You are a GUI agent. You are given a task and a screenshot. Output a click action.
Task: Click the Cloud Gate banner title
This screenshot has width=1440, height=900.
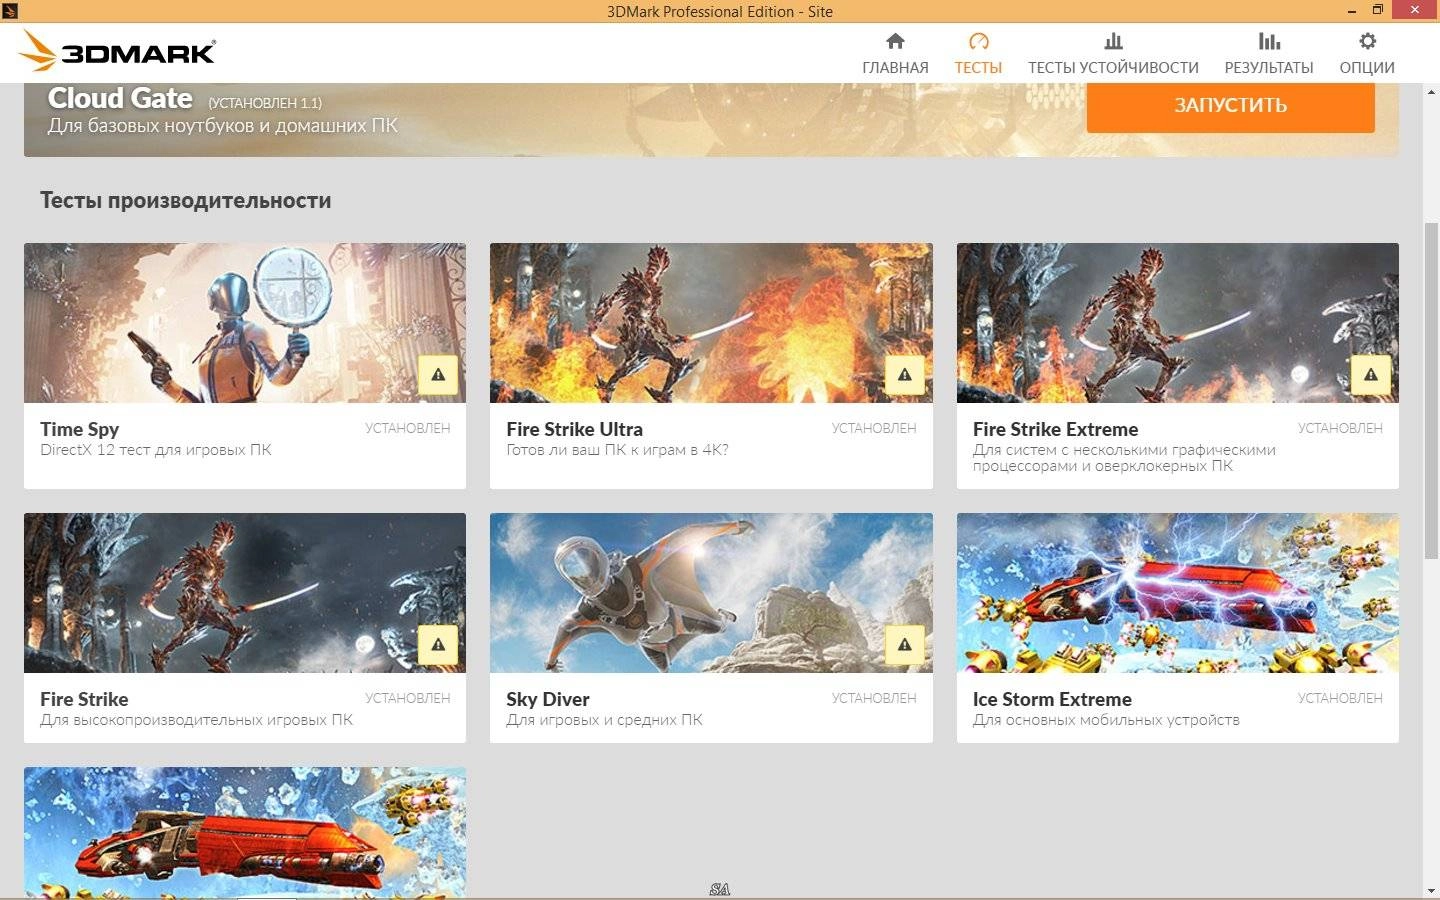pos(120,98)
